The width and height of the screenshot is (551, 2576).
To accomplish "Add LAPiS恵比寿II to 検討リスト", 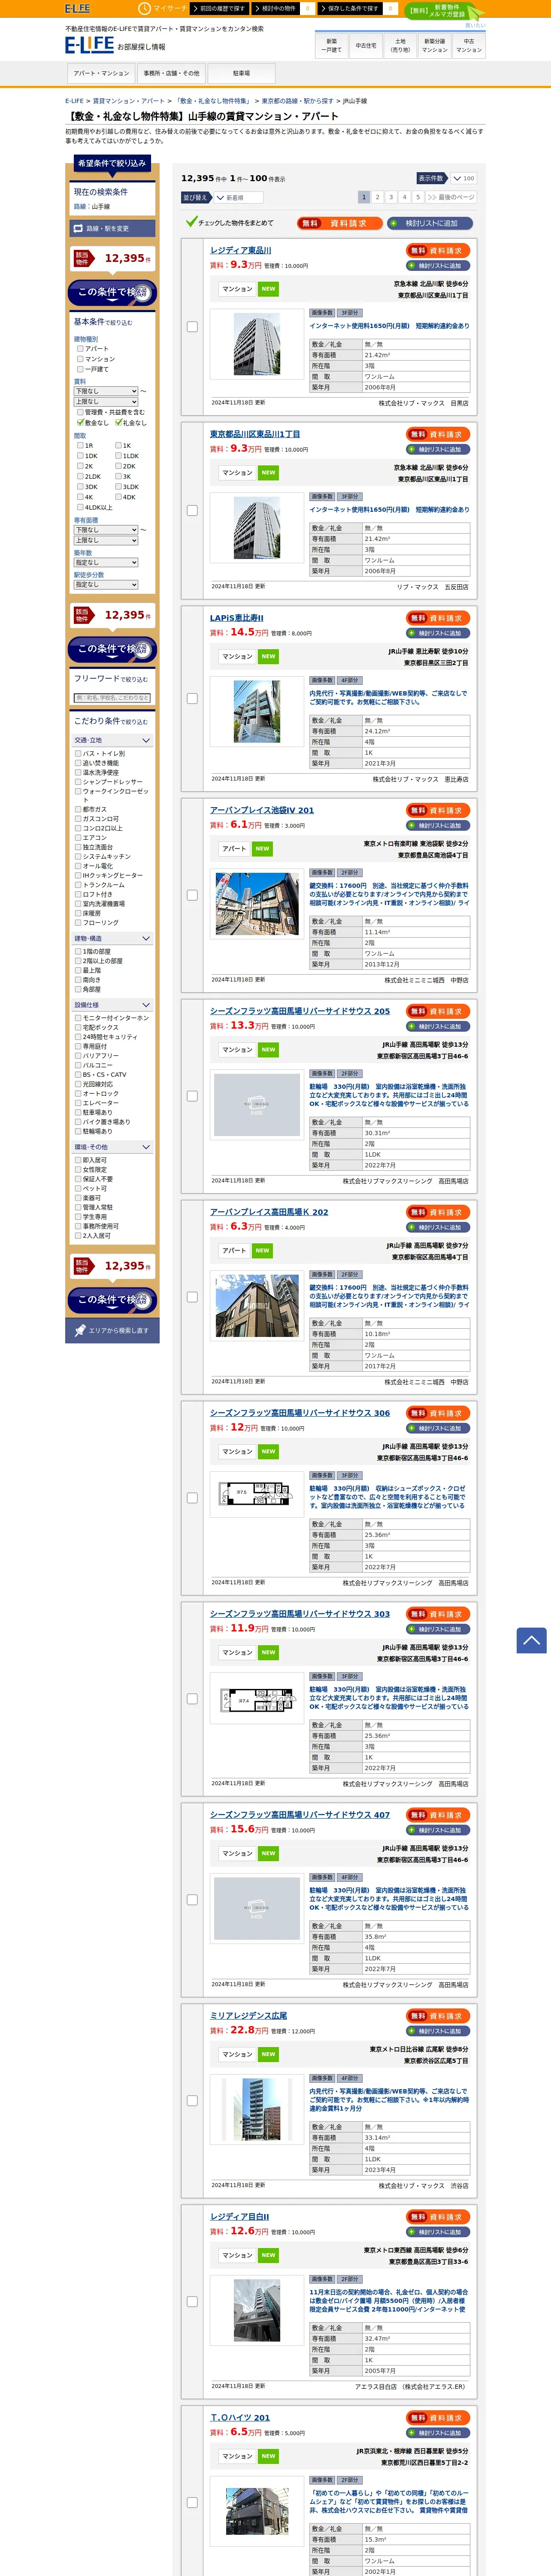I will click(438, 633).
